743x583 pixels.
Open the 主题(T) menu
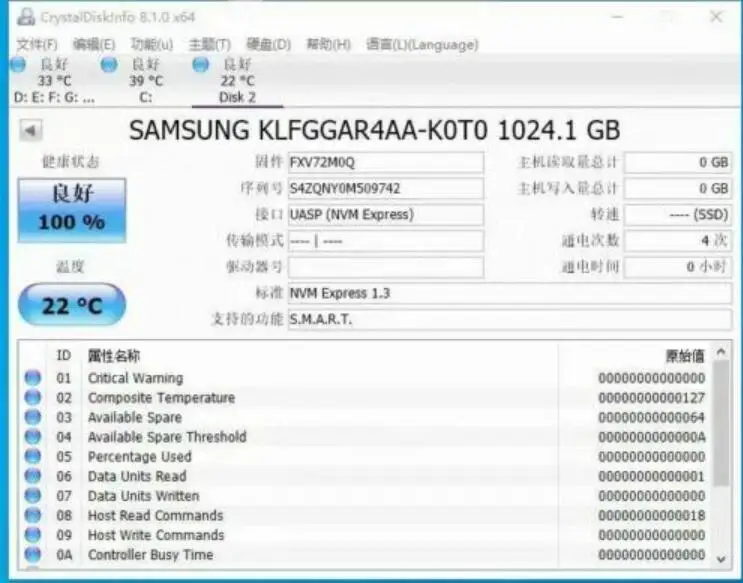pos(210,45)
